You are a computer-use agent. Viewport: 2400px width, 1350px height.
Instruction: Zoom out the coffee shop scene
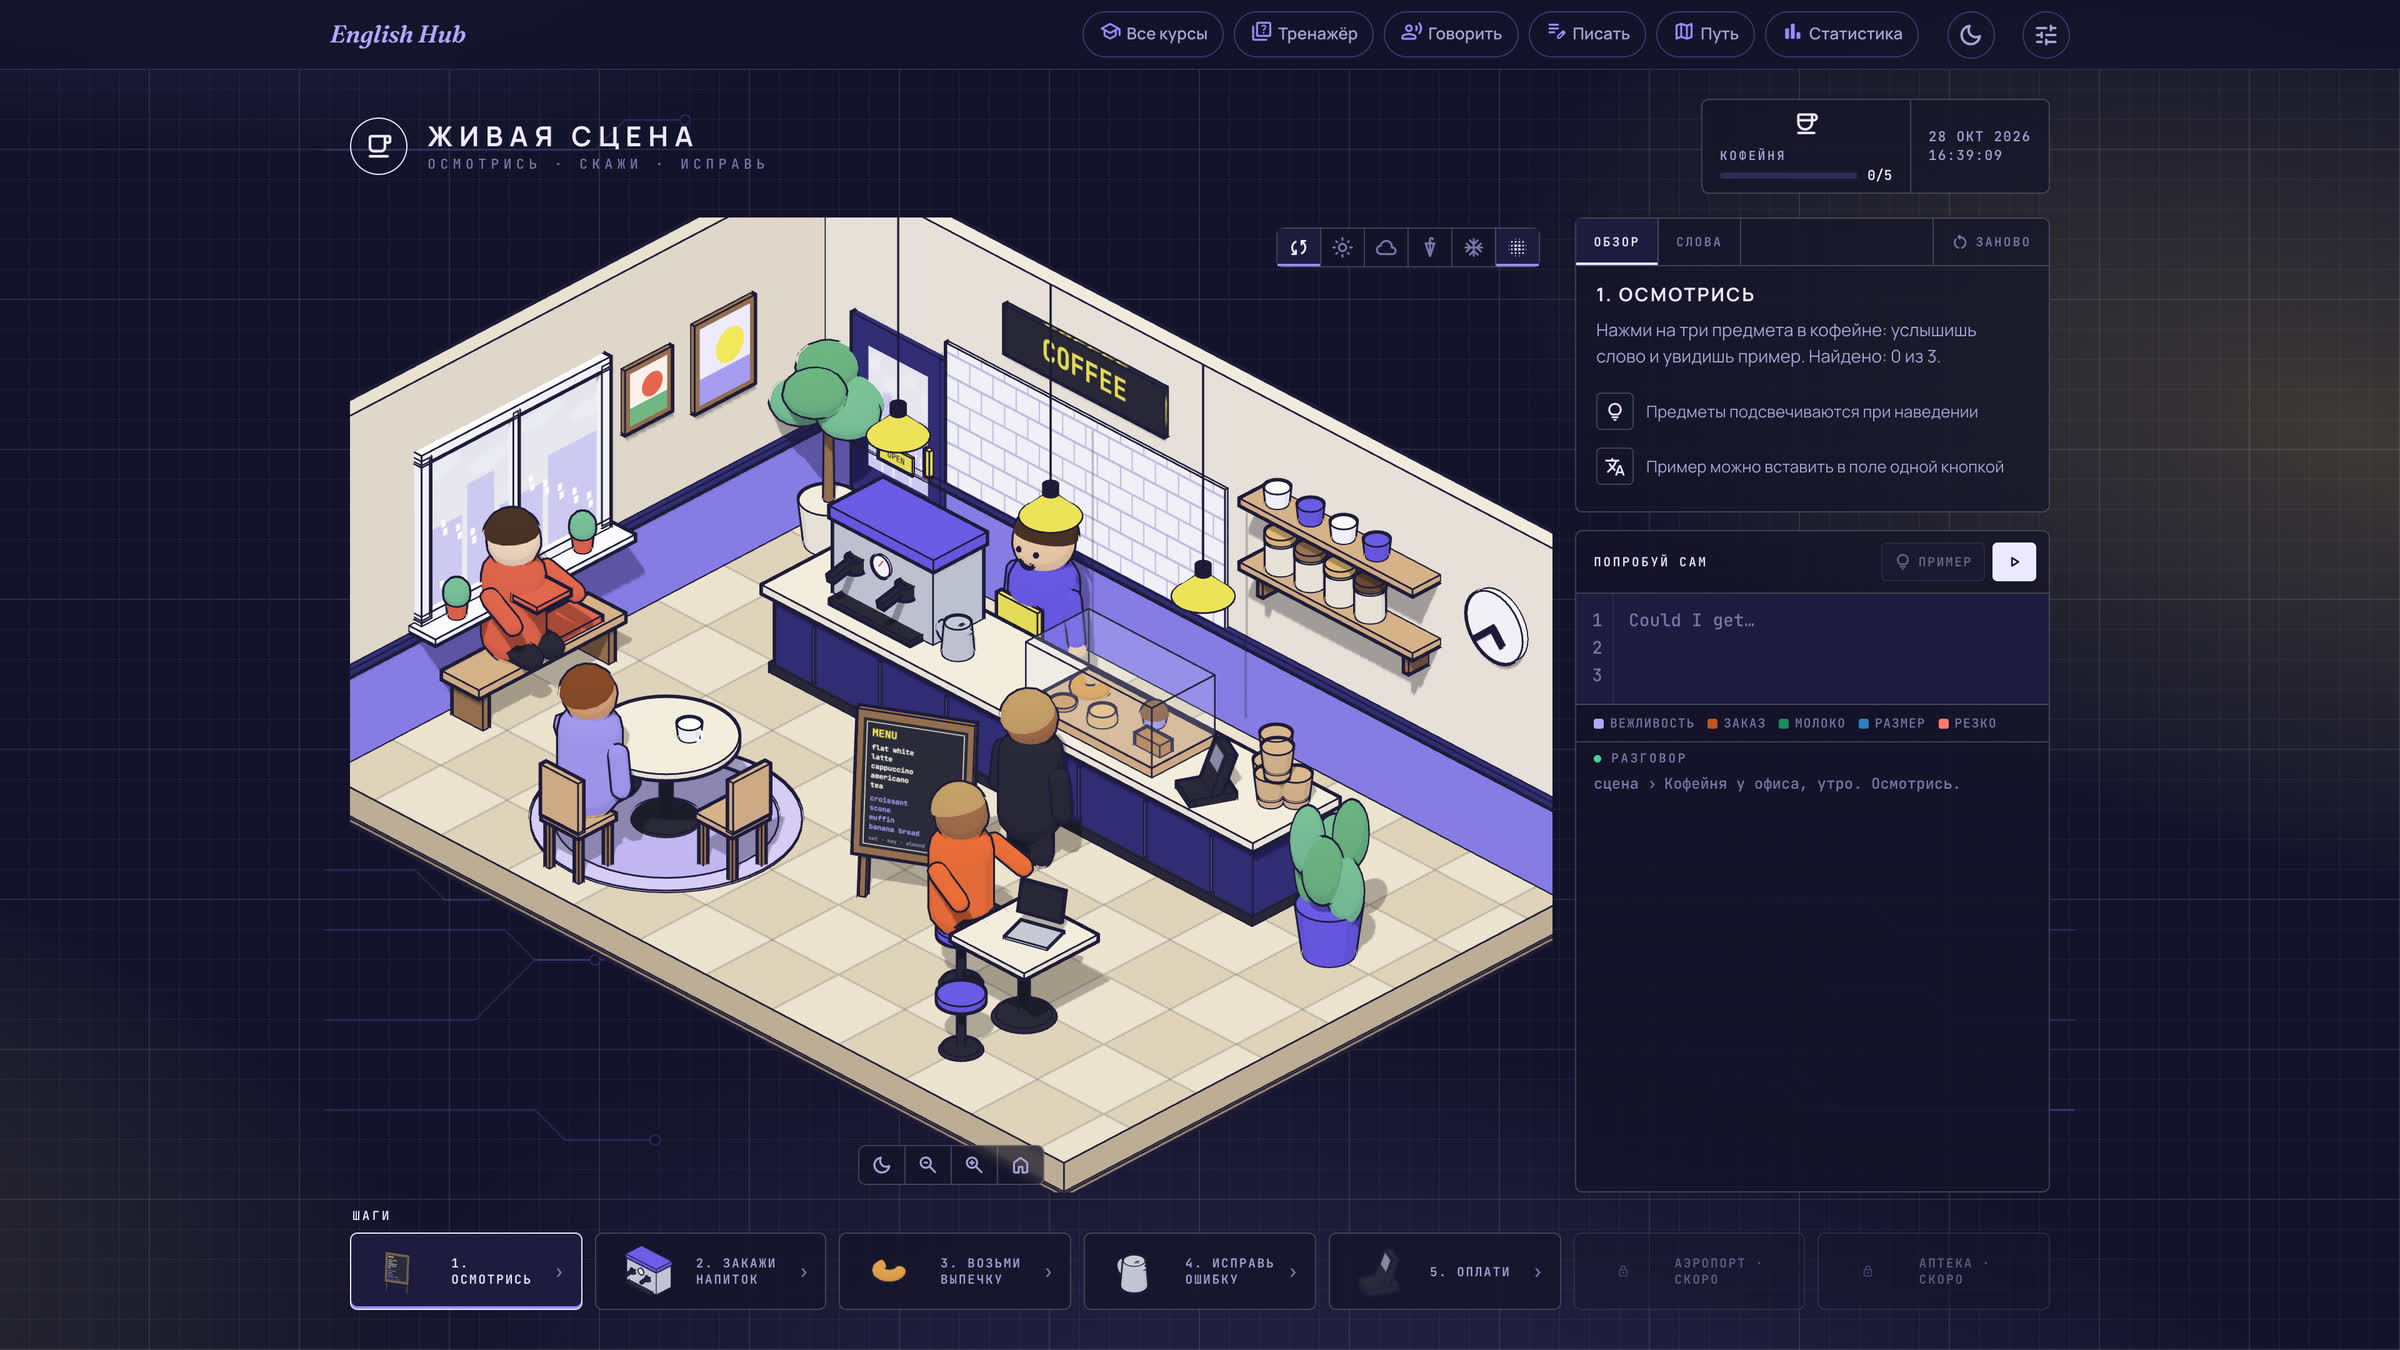(x=927, y=1165)
